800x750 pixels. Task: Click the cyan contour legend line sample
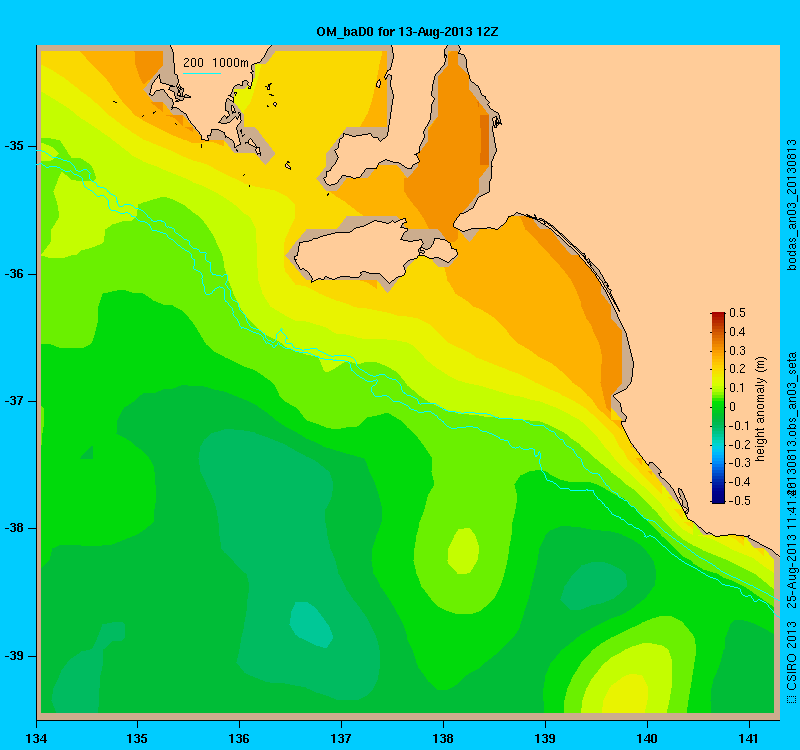[202, 73]
